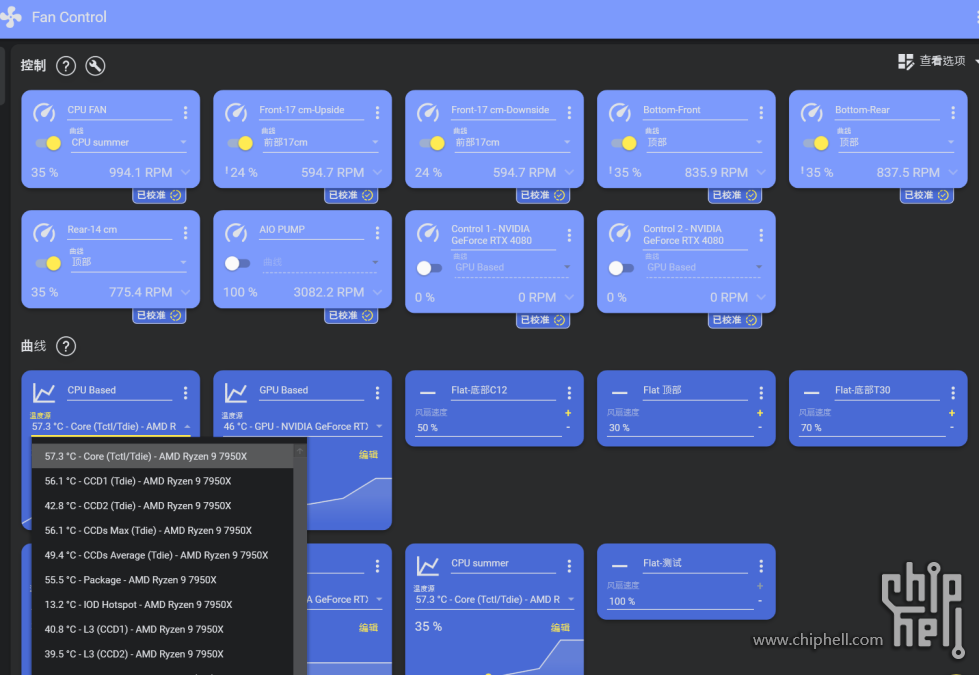Select 56.1 °C CCD1 (Tdie) source option
This screenshot has width=979, height=675.
coord(162,481)
